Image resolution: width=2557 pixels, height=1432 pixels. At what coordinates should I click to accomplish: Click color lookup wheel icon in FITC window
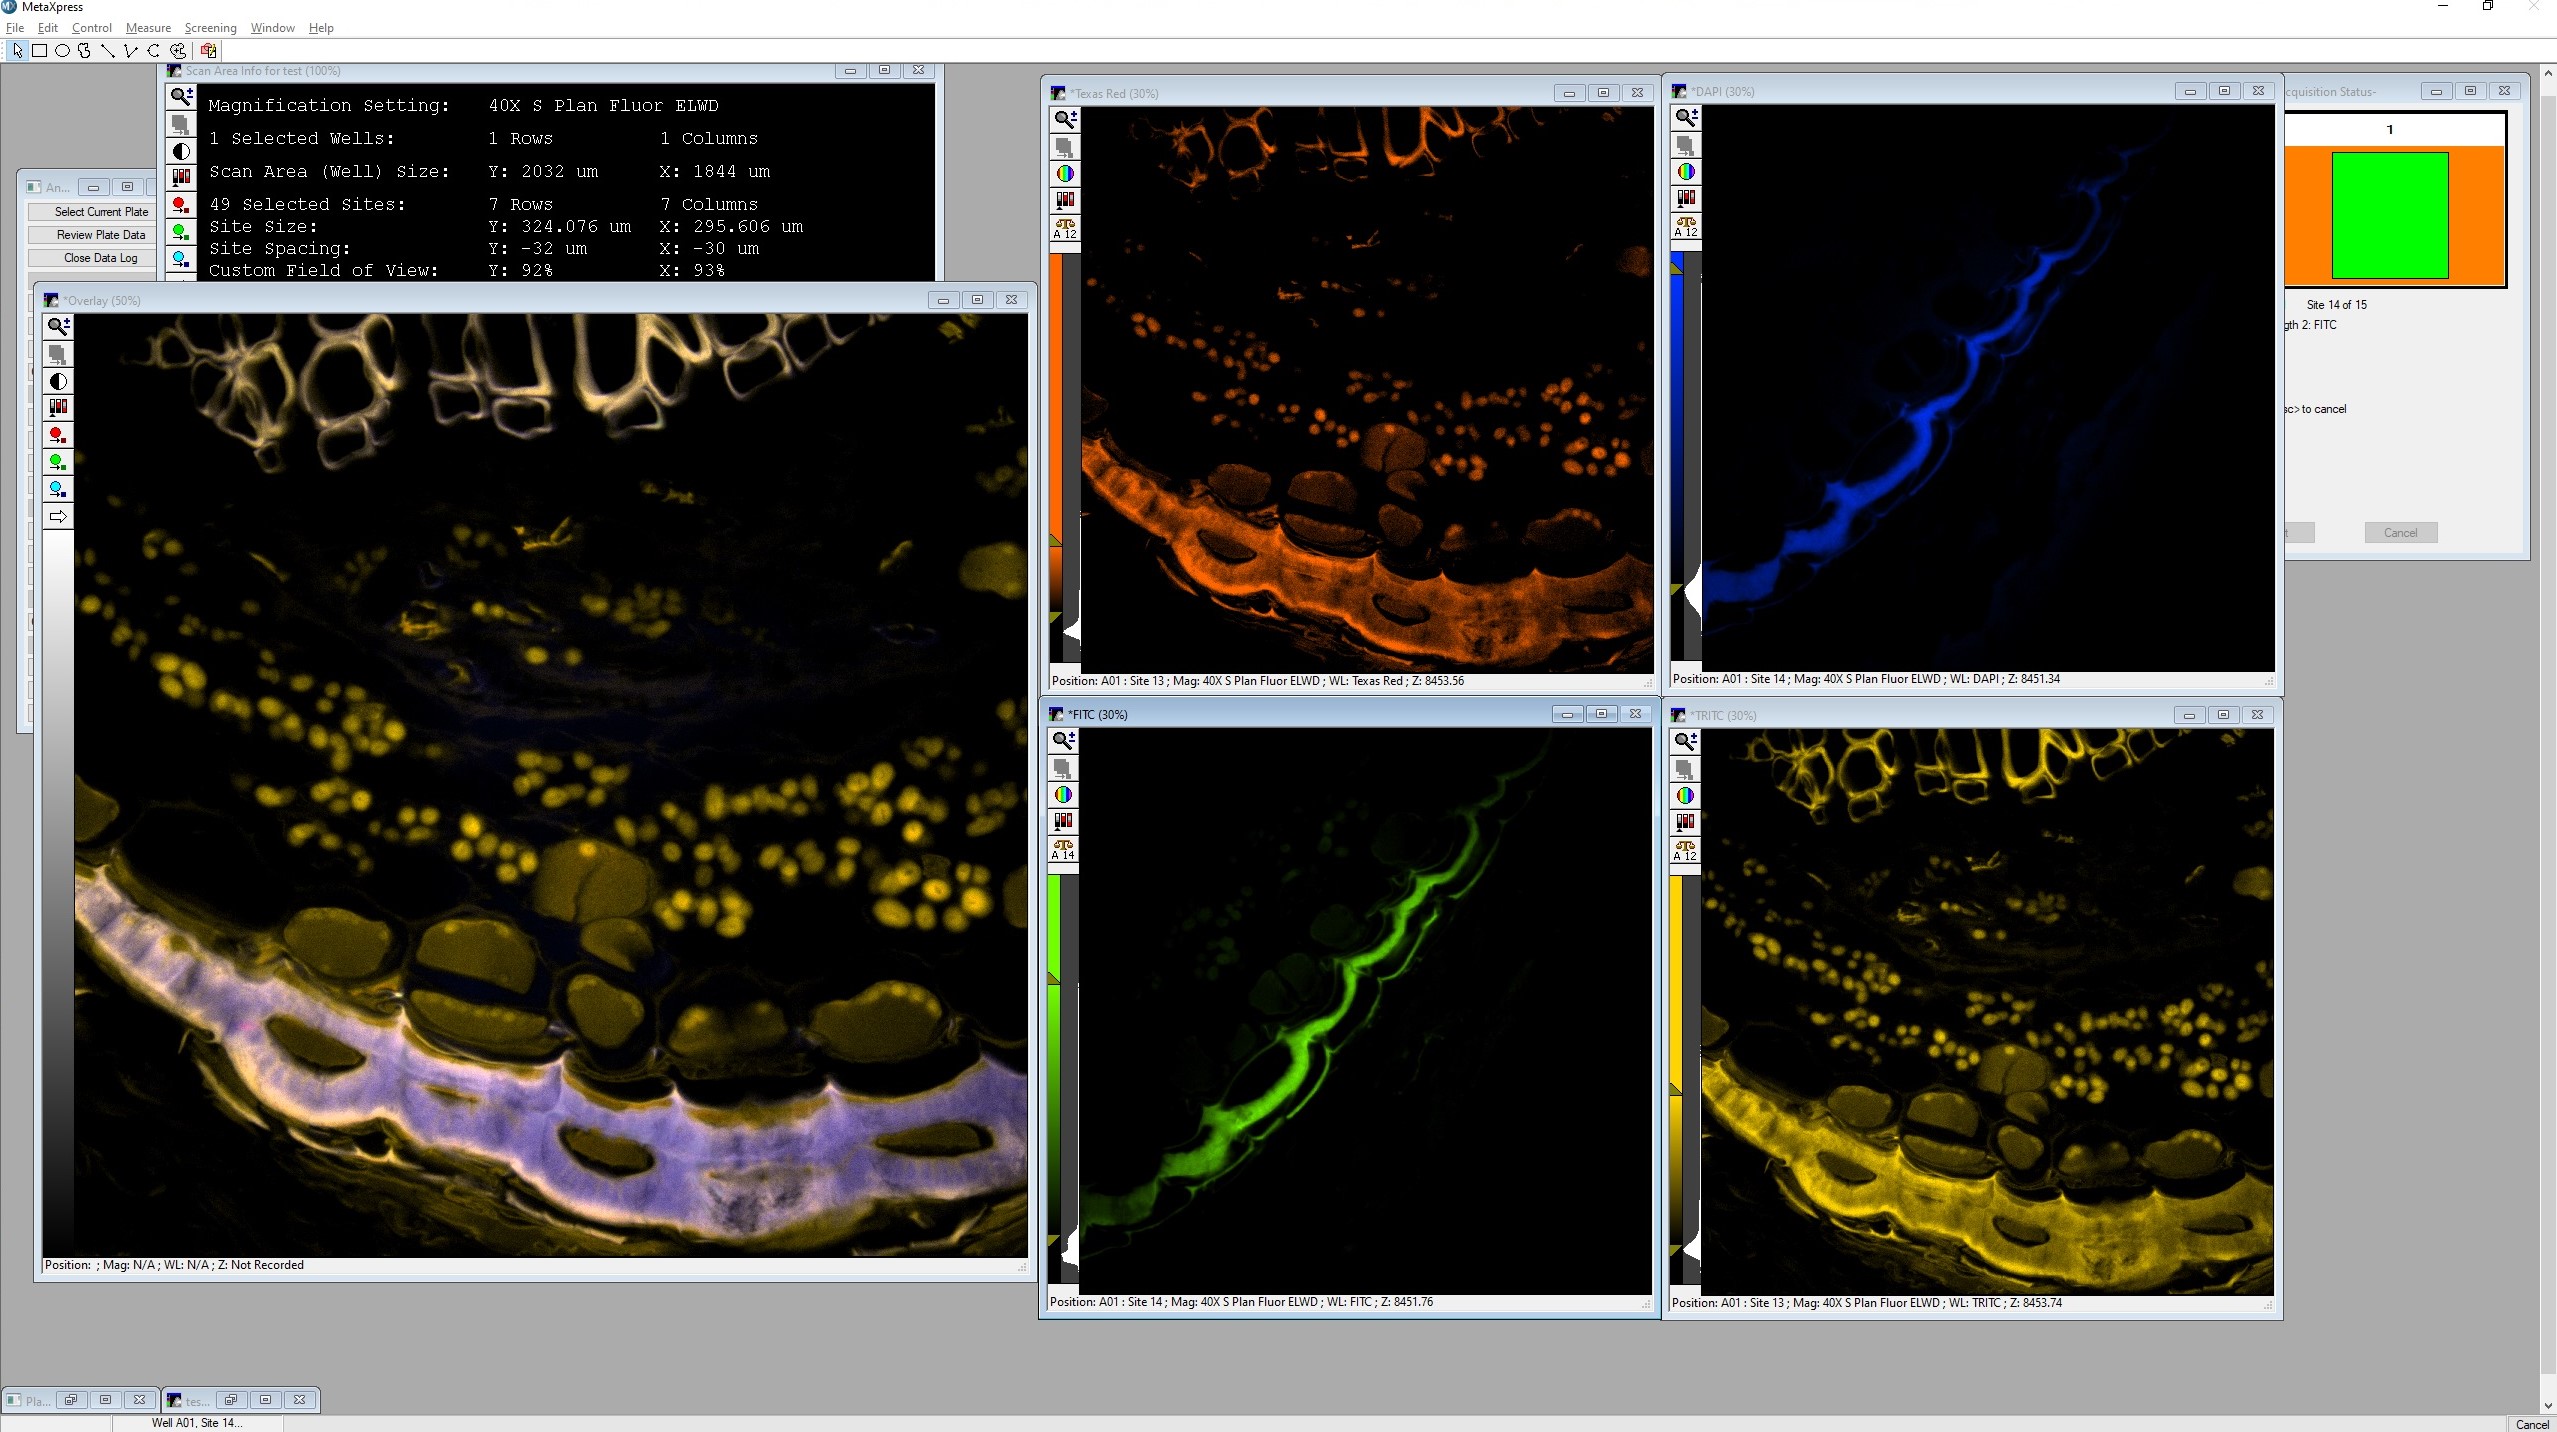click(x=1063, y=795)
